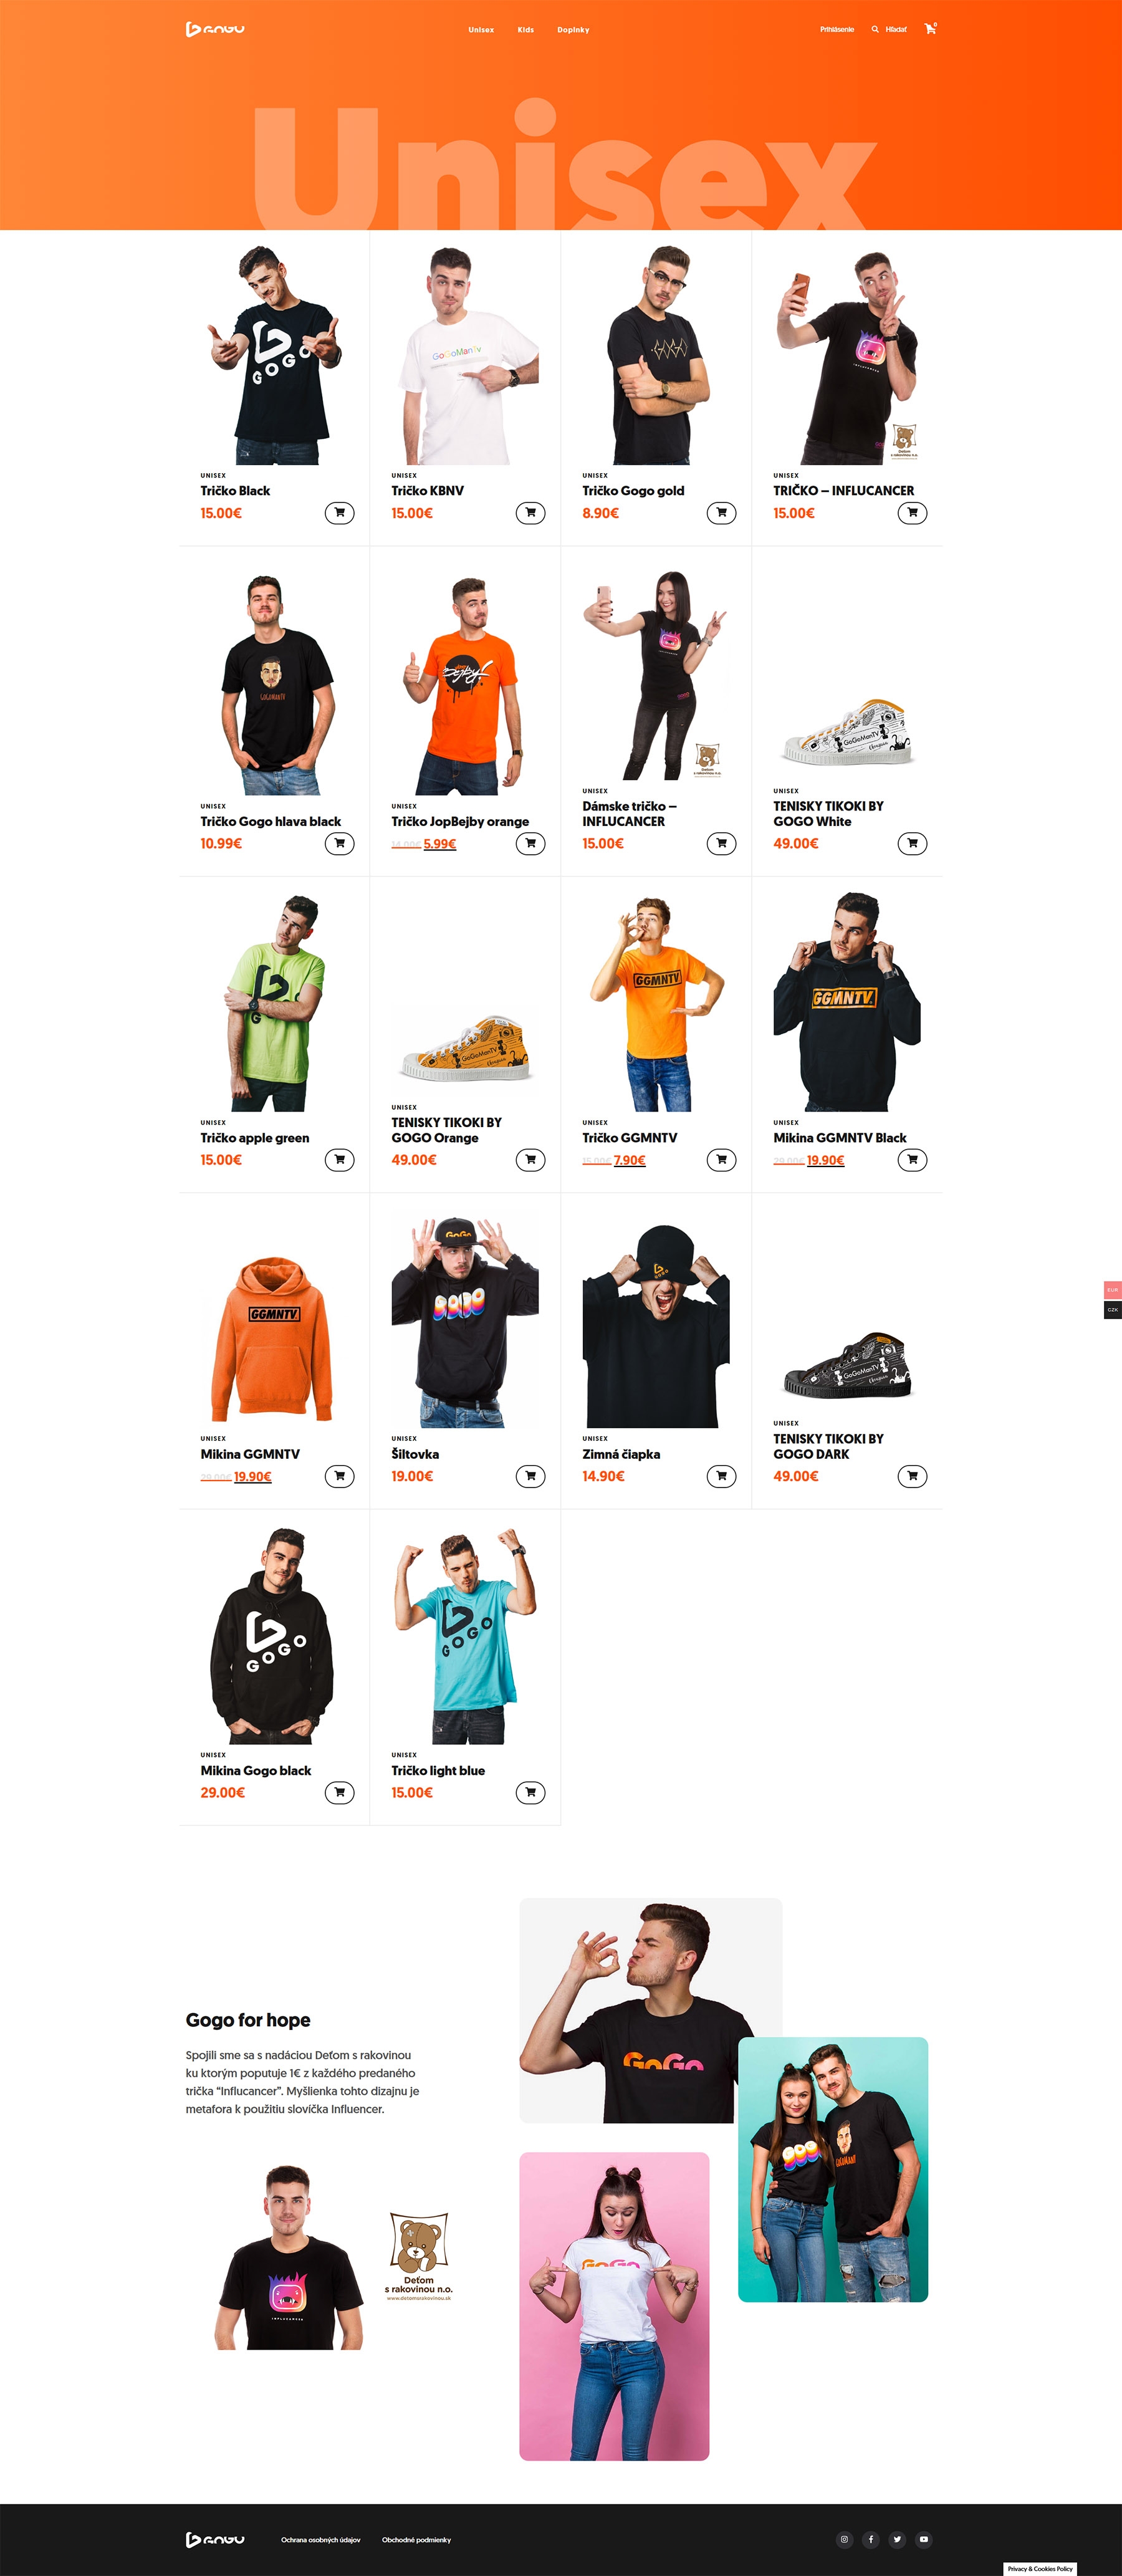Switch currency to EUR
The height and width of the screenshot is (2576, 1122).
[x=1112, y=1290]
